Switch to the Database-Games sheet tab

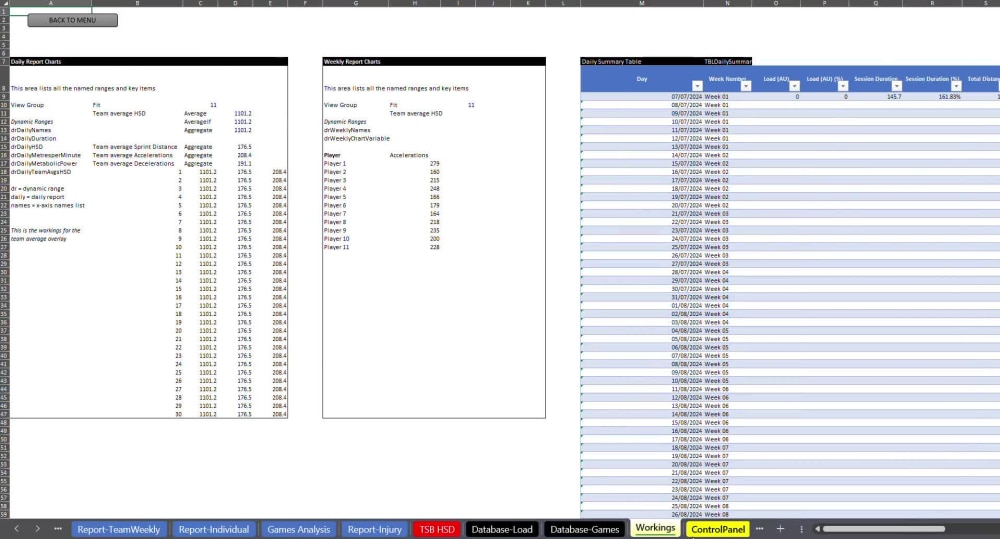point(585,529)
